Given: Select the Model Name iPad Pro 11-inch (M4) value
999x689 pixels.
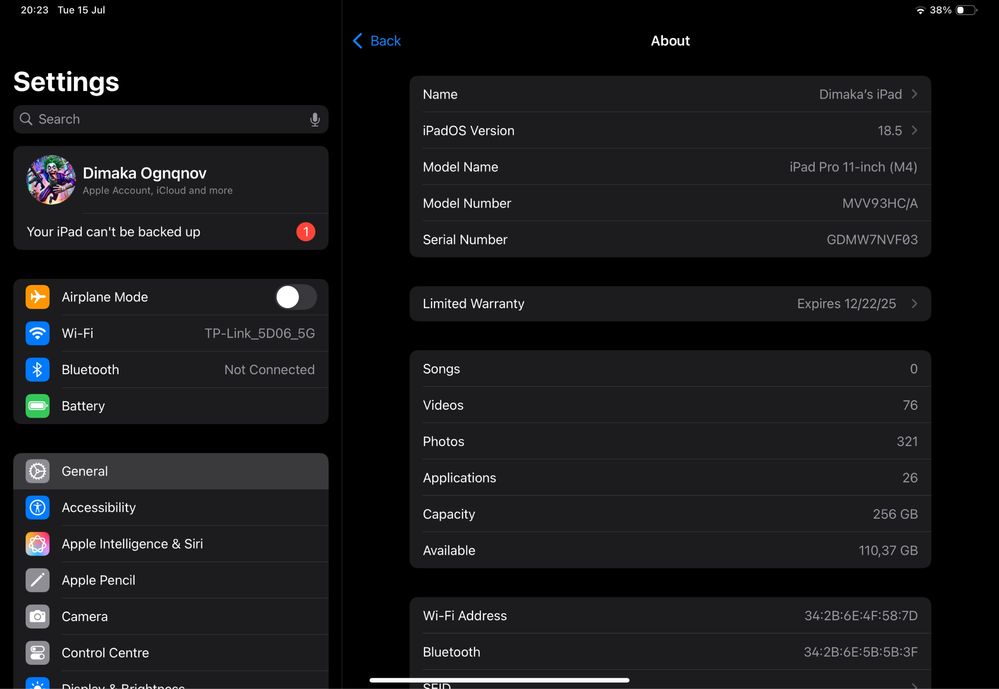Looking at the screenshot, I should 853,167.
